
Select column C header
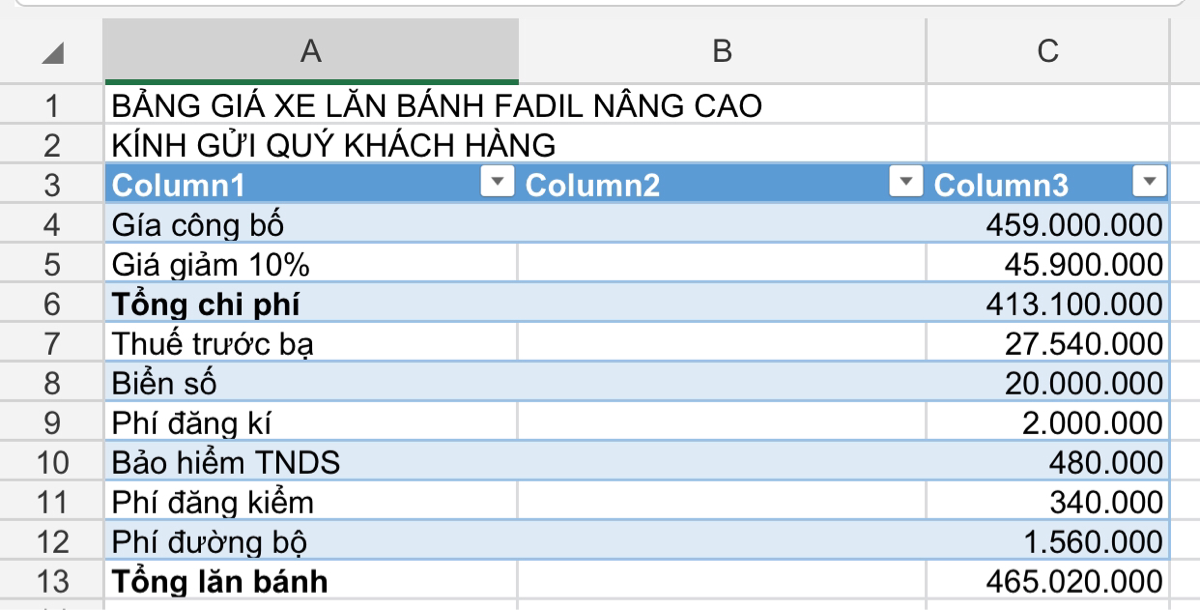[x=1047, y=51]
